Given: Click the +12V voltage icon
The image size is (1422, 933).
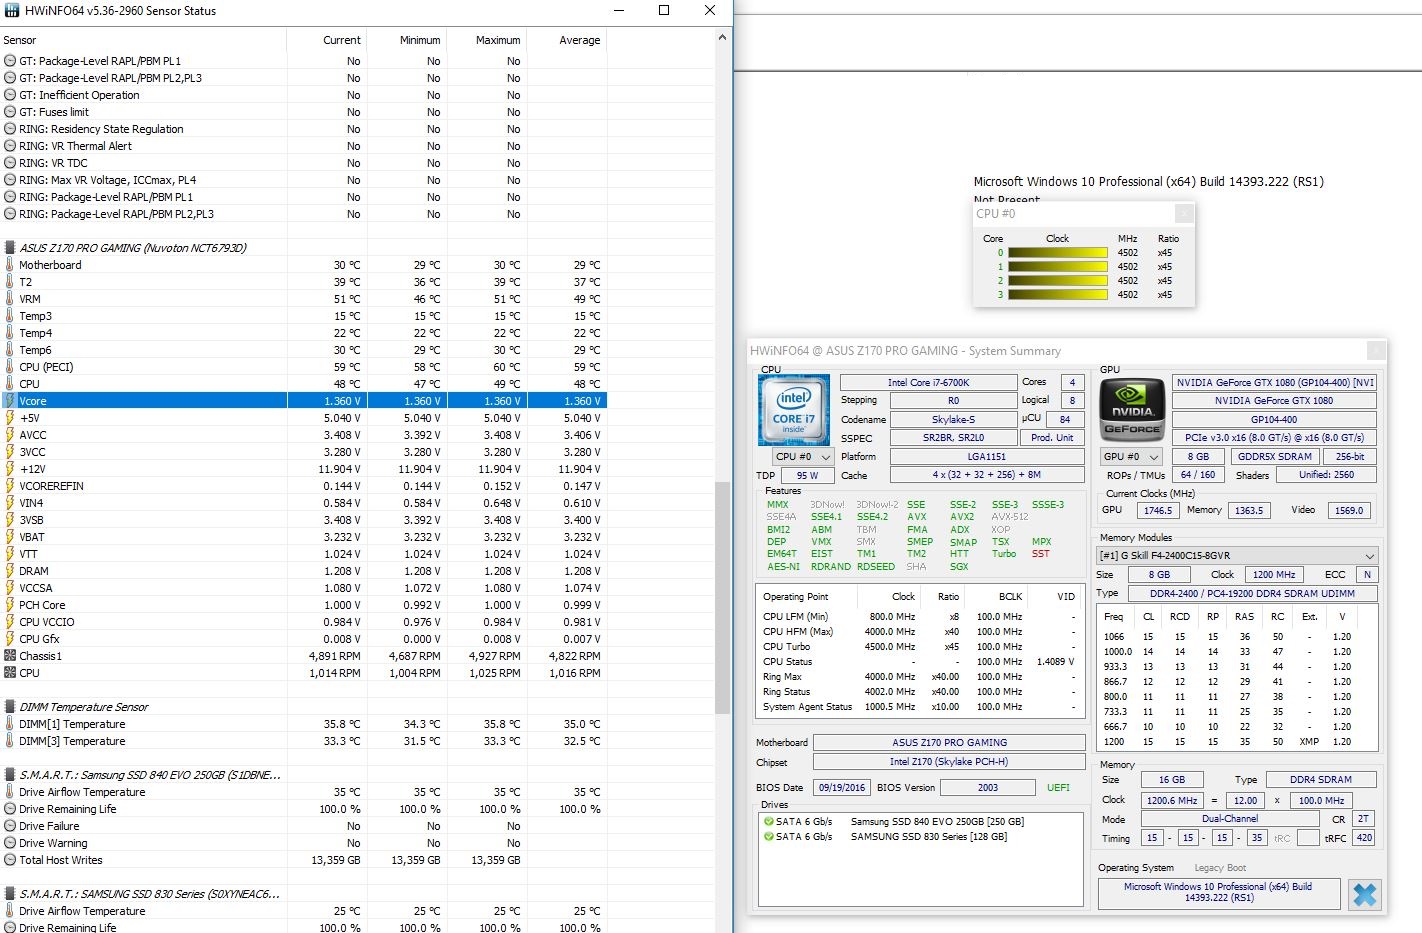Looking at the screenshot, I should [10, 469].
